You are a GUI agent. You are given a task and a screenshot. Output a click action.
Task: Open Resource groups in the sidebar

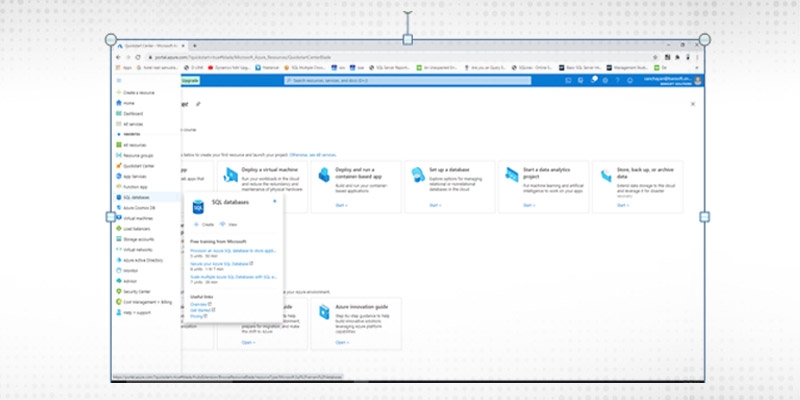(x=135, y=155)
